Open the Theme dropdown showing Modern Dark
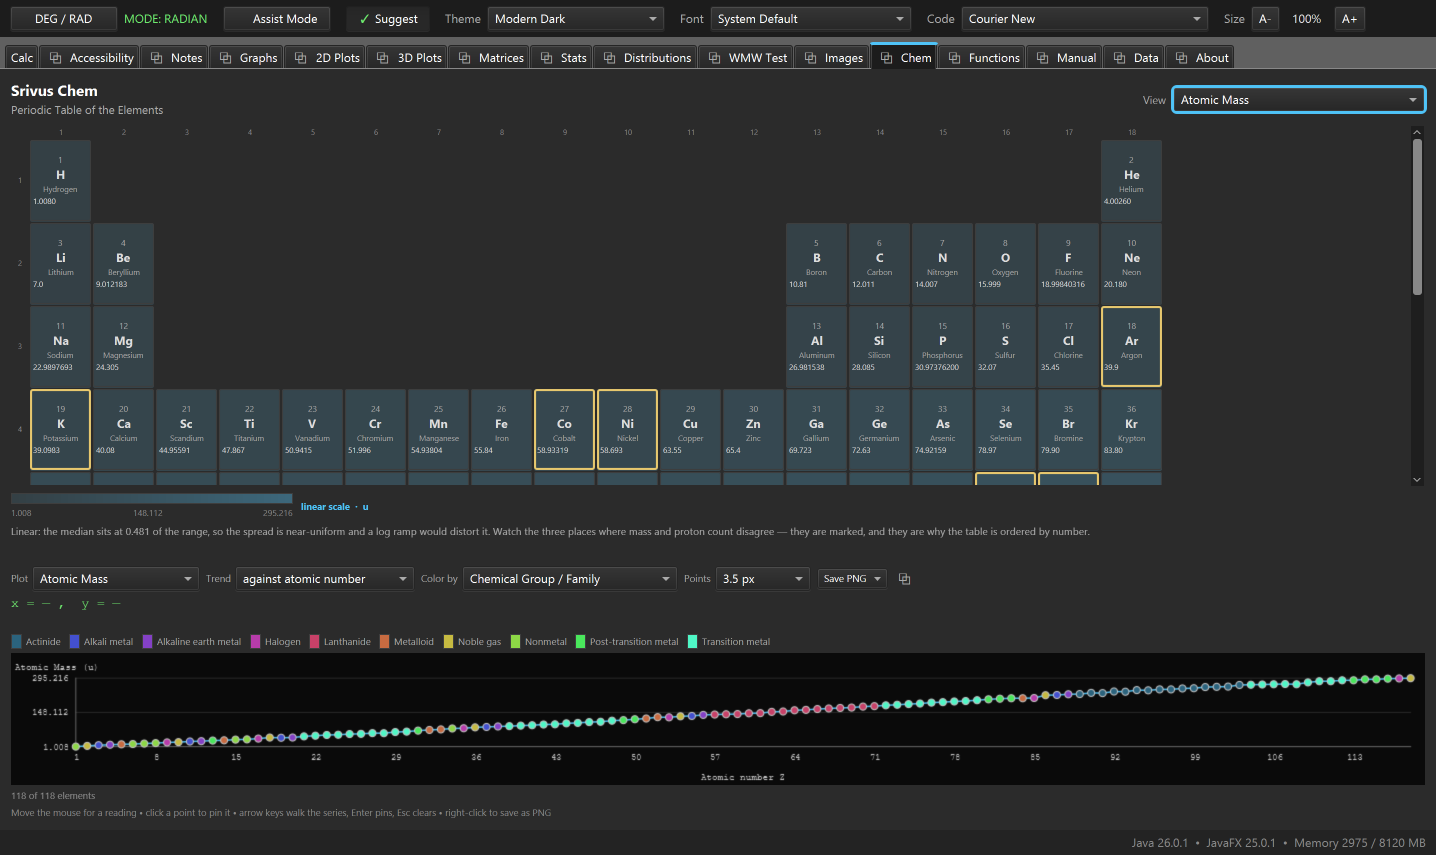Image resolution: width=1436 pixels, height=855 pixels. (x=576, y=19)
